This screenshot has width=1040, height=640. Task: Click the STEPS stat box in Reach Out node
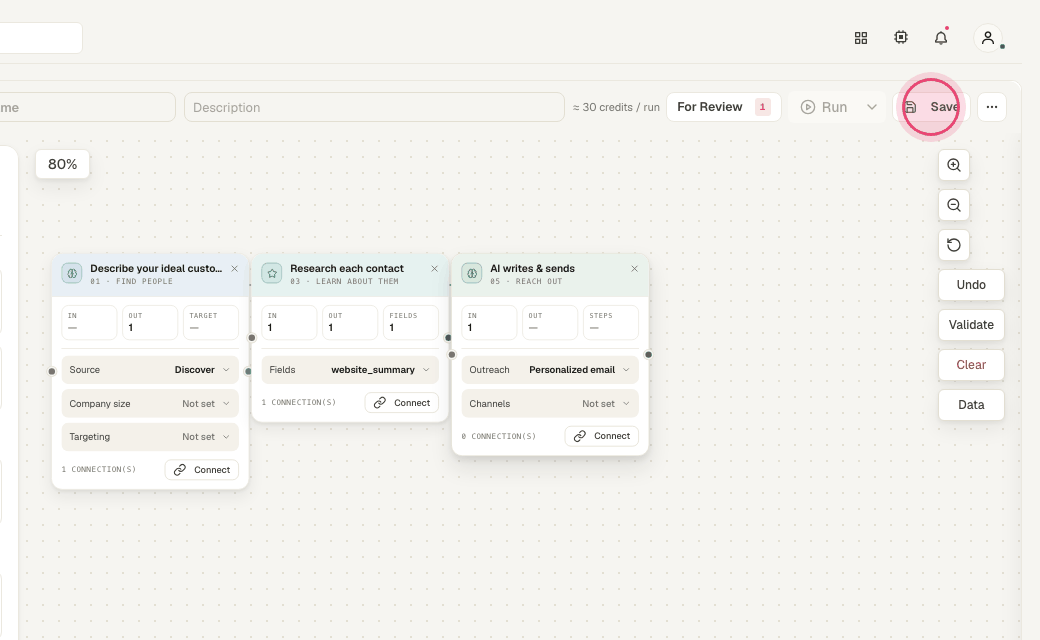pos(611,322)
